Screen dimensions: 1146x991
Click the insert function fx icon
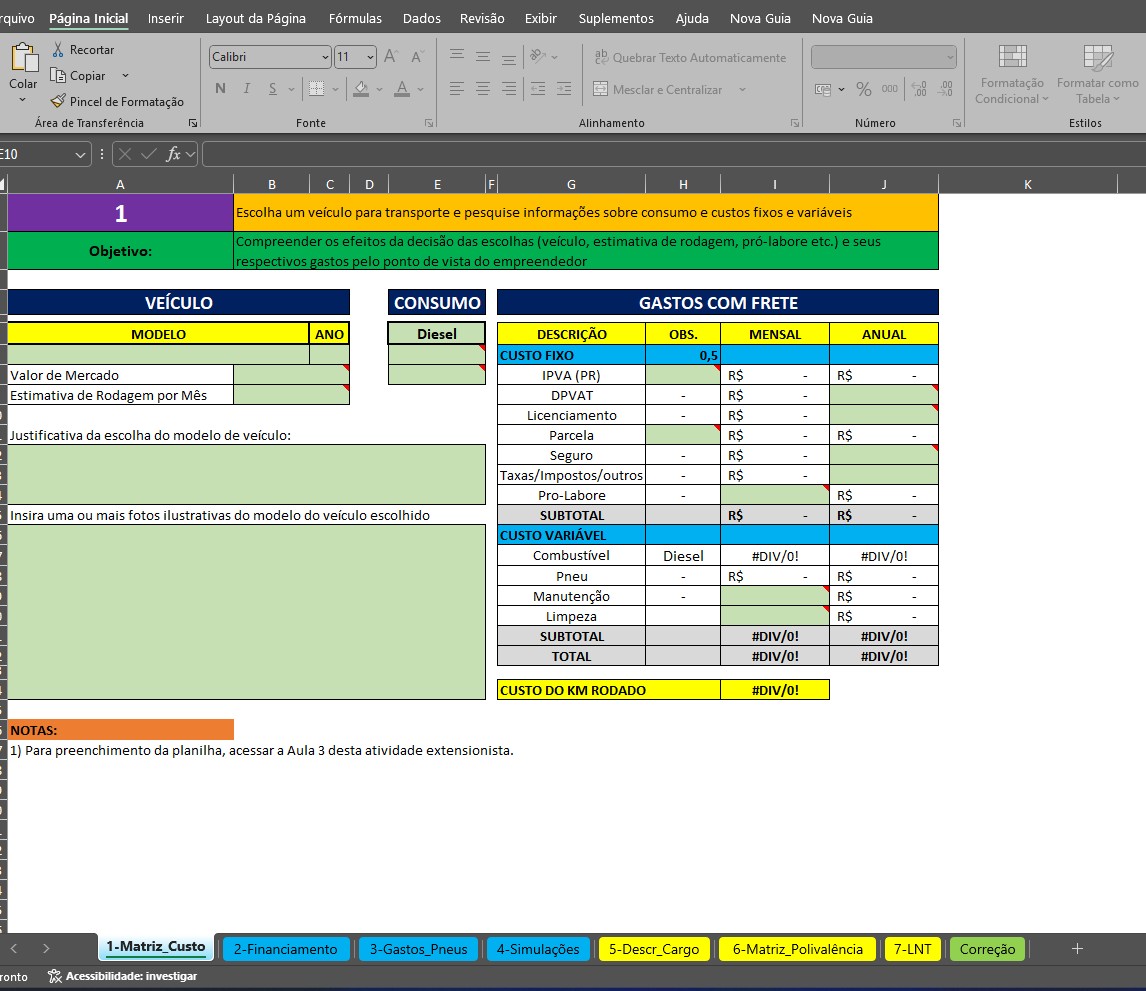(x=173, y=154)
